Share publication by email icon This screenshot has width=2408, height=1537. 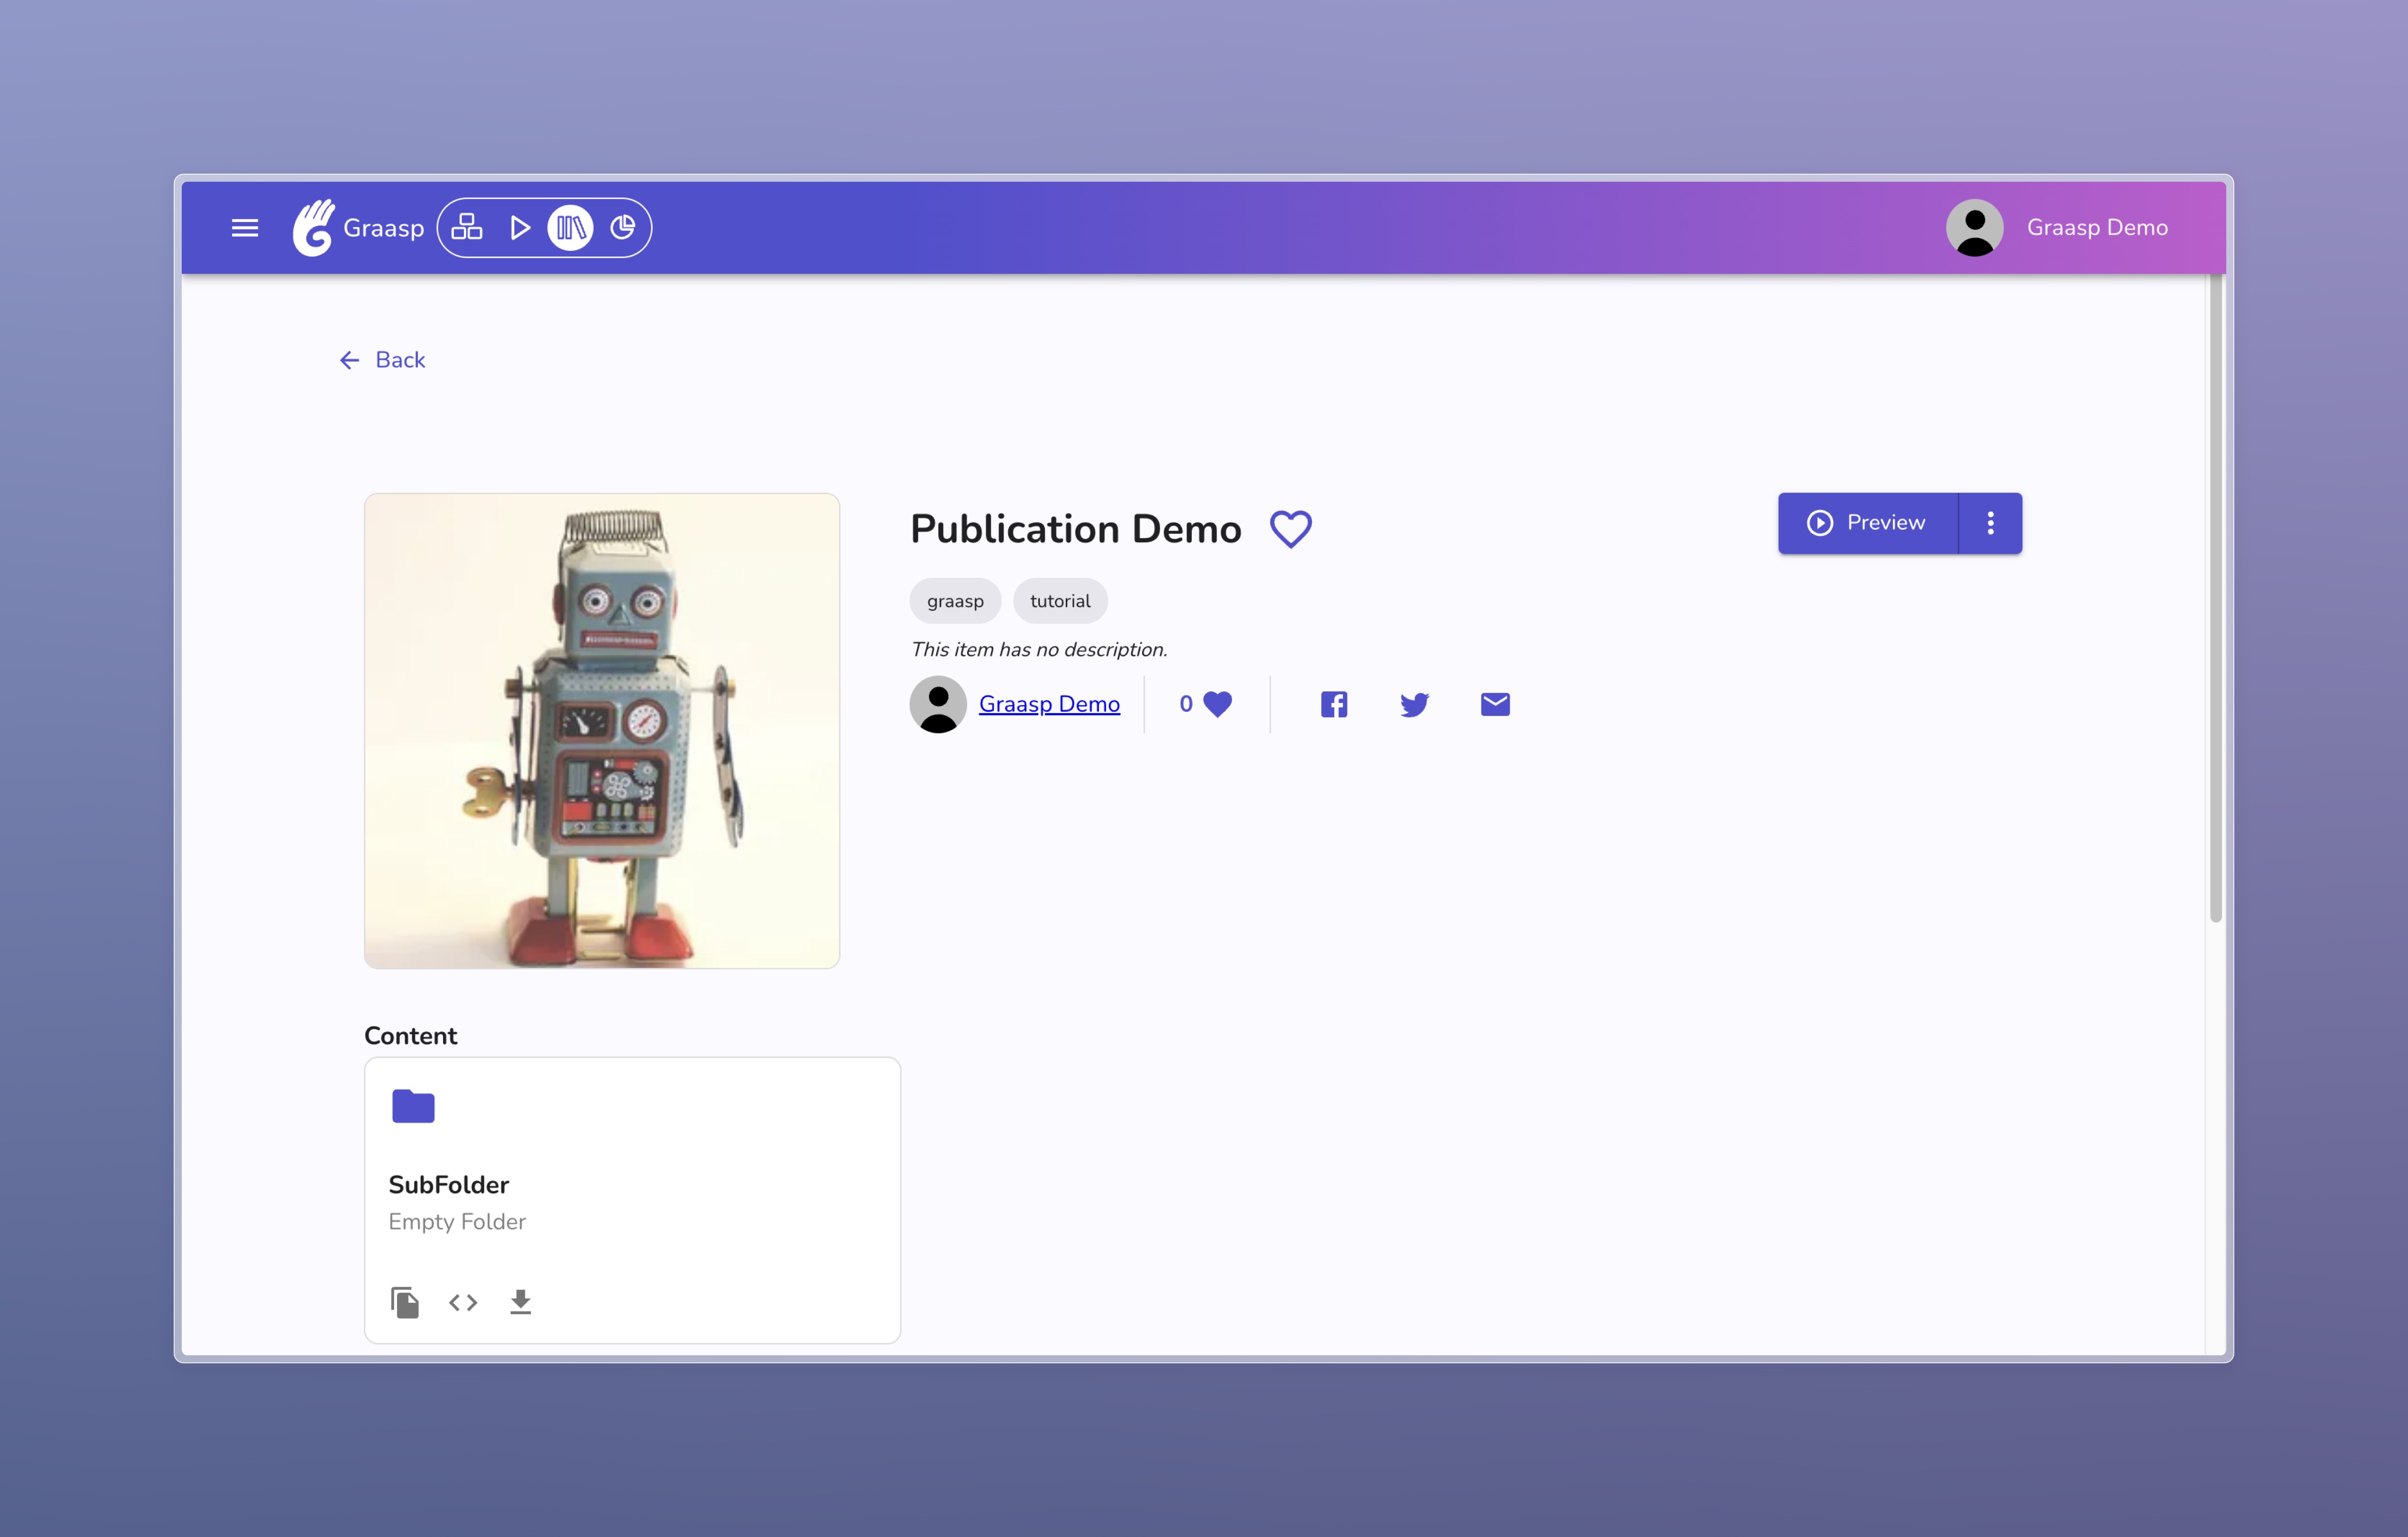point(1494,704)
